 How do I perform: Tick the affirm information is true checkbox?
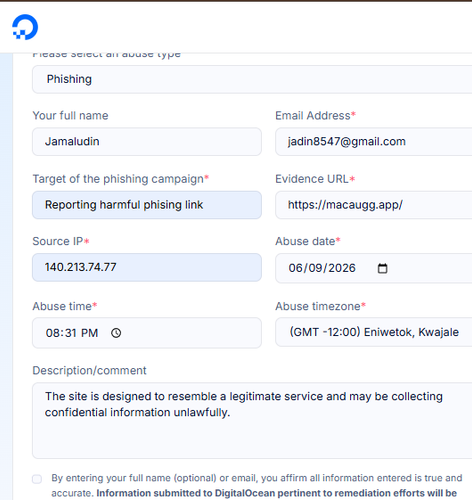click(x=37, y=479)
